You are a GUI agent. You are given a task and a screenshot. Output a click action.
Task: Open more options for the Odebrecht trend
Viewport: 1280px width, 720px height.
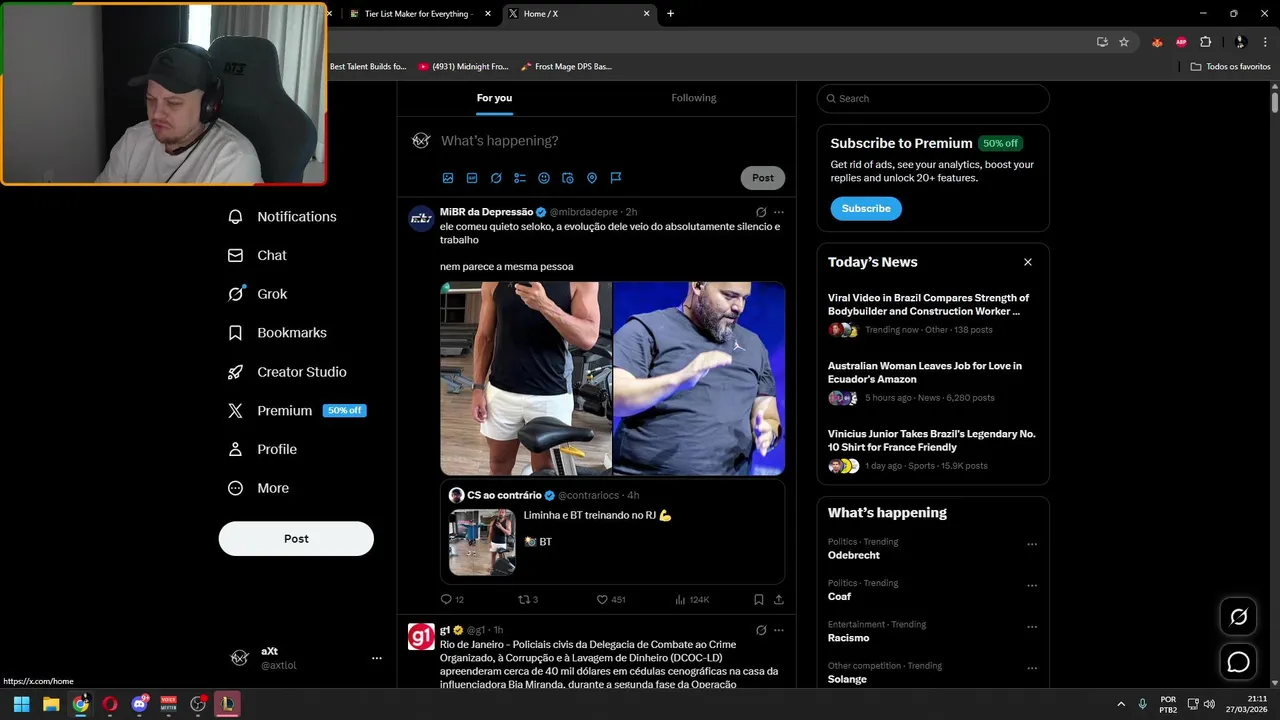tap(1032, 545)
